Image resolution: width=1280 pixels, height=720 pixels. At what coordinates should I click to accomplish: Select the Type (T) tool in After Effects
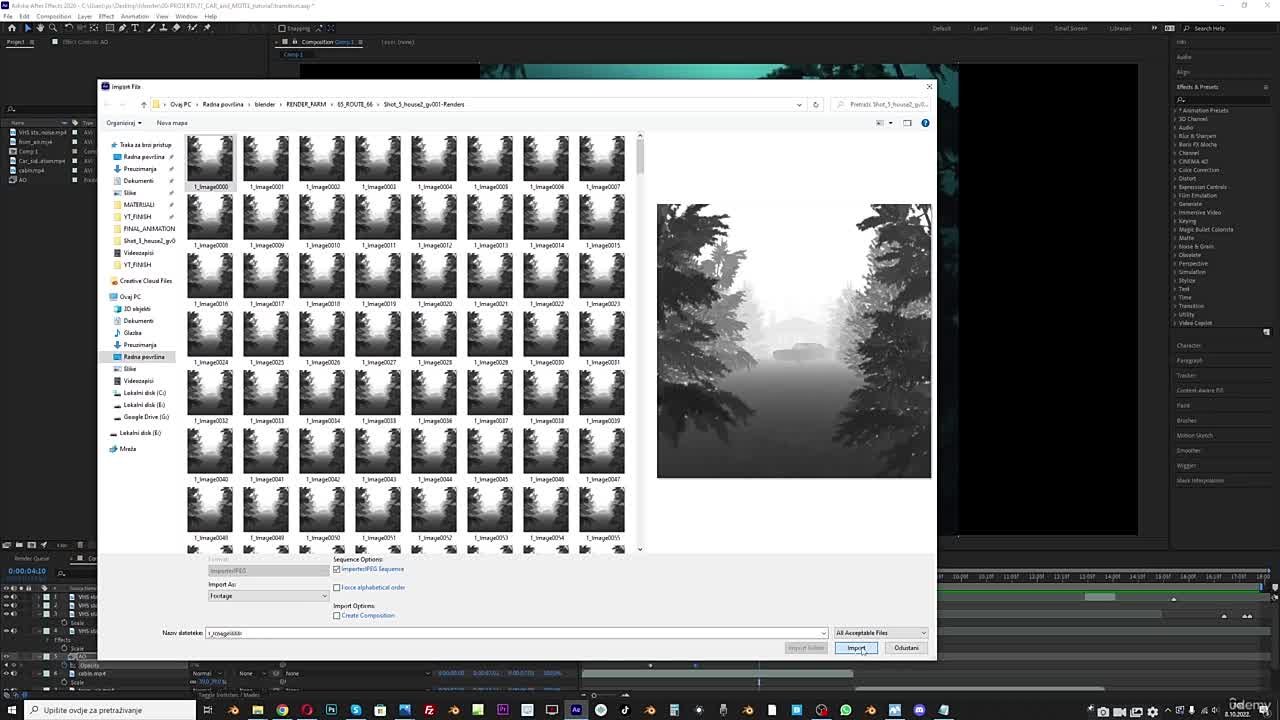(135, 28)
